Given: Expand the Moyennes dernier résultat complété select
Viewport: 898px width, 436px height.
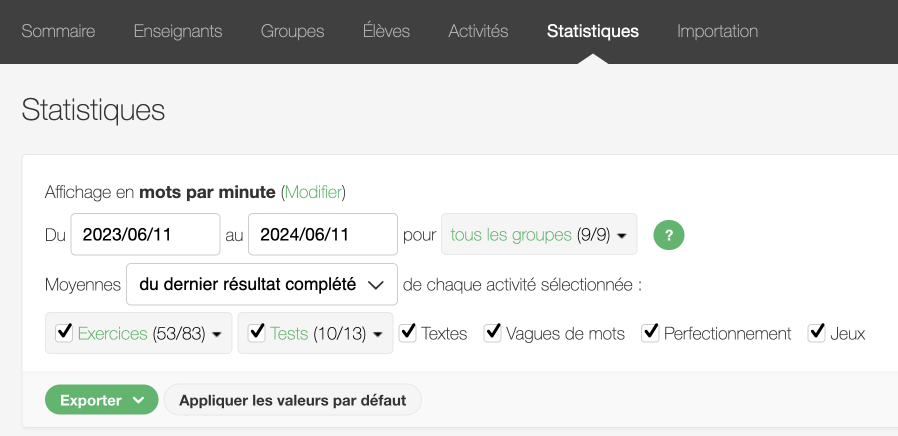Looking at the screenshot, I should (x=261, y=284).
